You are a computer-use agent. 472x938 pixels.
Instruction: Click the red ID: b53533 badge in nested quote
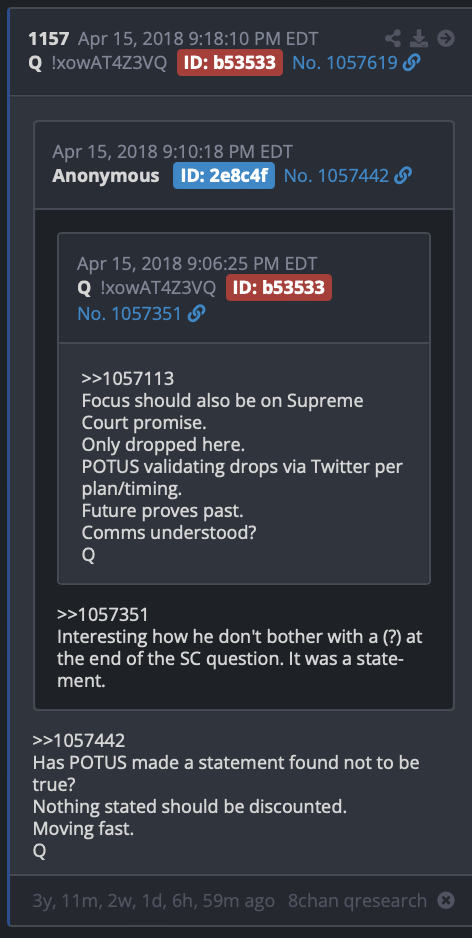pyautogui.click(x=279, y=288)
